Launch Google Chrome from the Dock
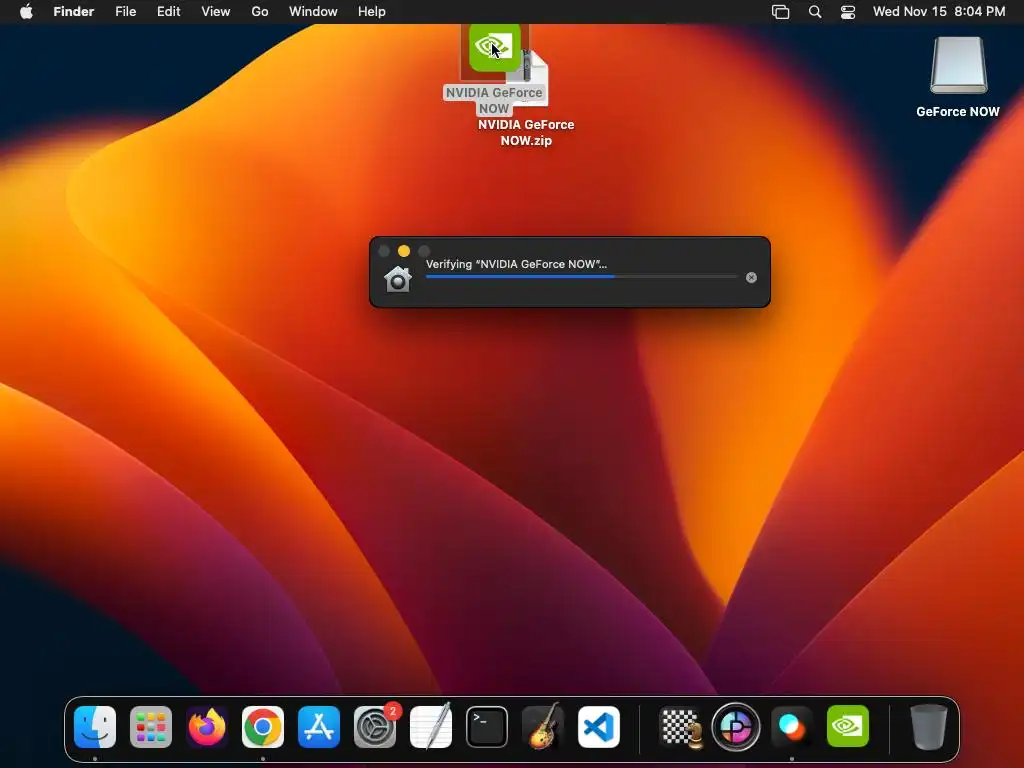This screenshot has height=768, width=1024. [263, 726]
